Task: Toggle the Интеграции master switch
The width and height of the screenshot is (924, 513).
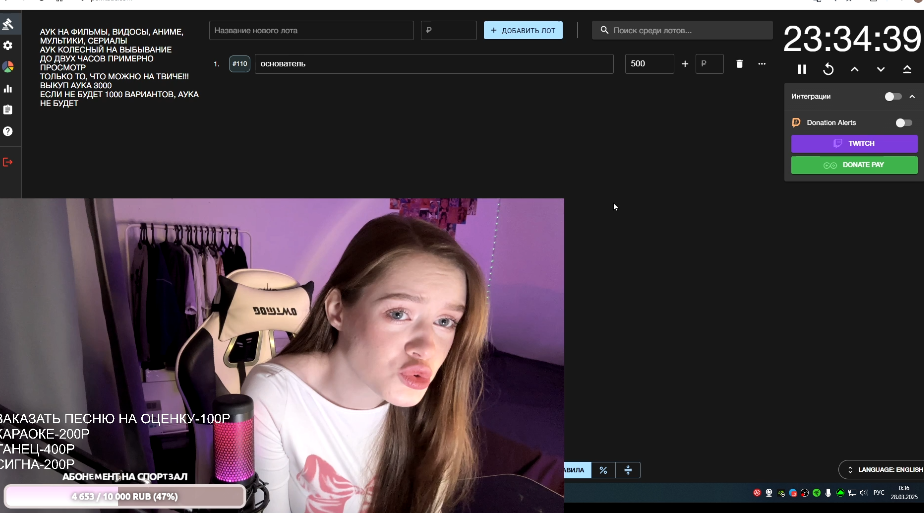Action: point(893,97)
